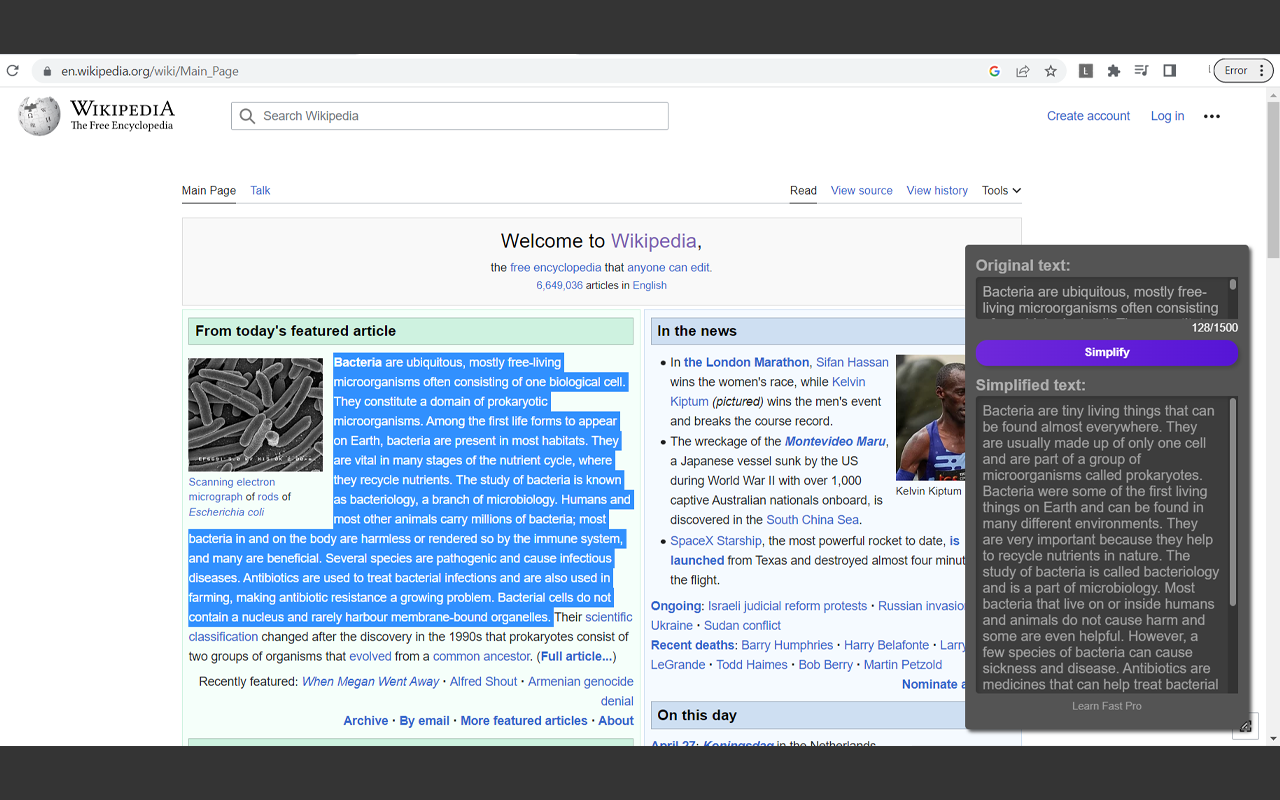The image size is (1280, 800).
Task: Click the 'free encyclopedia' link
Action: point(556,267)
